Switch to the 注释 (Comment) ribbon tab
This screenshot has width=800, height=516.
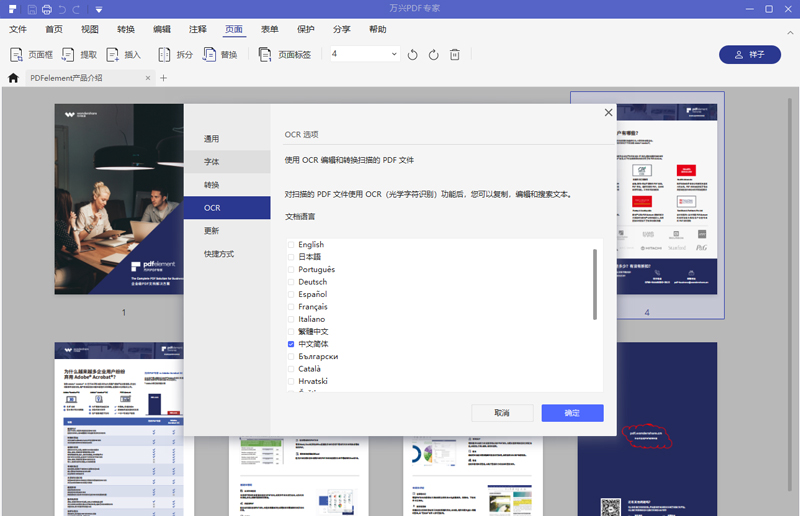[198, 30]
